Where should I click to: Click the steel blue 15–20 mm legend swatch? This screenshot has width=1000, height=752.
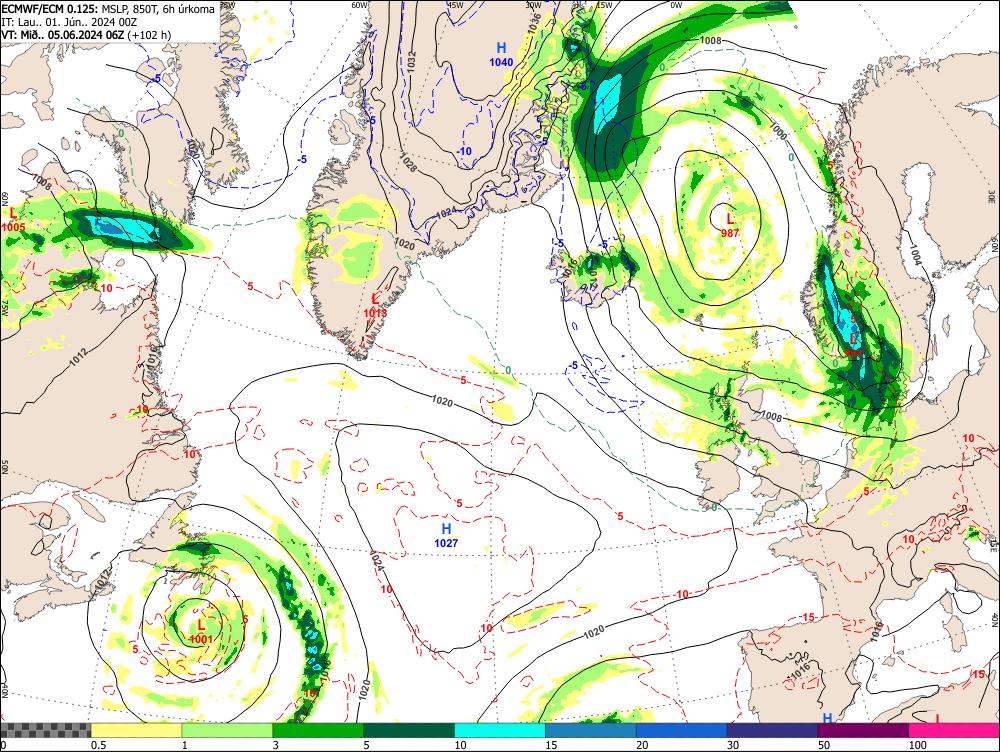click(x=591, y=730)
